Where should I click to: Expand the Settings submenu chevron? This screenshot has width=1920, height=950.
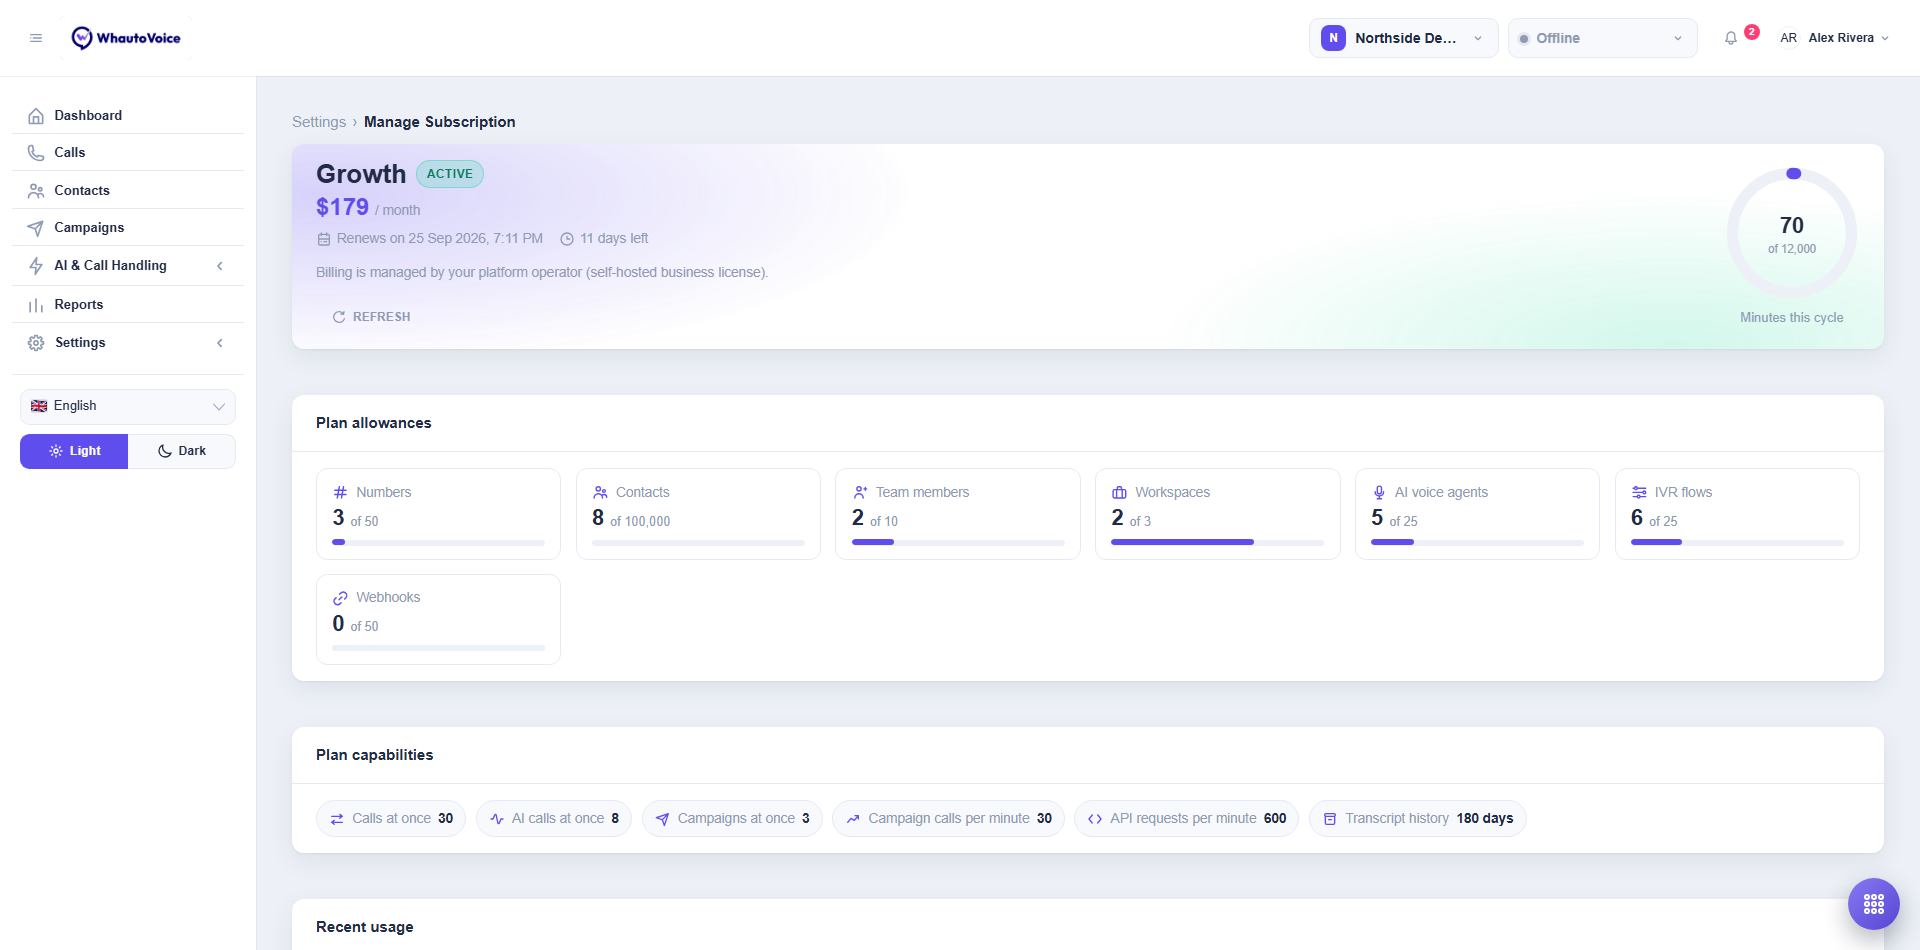pyautogui.click(x=220, y=343)
